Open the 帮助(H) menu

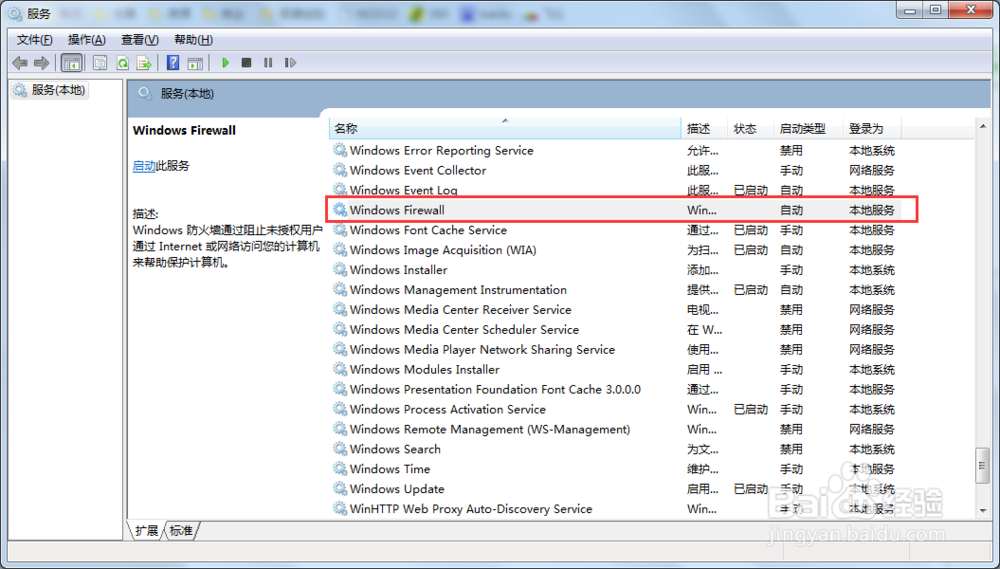(193, 40)
